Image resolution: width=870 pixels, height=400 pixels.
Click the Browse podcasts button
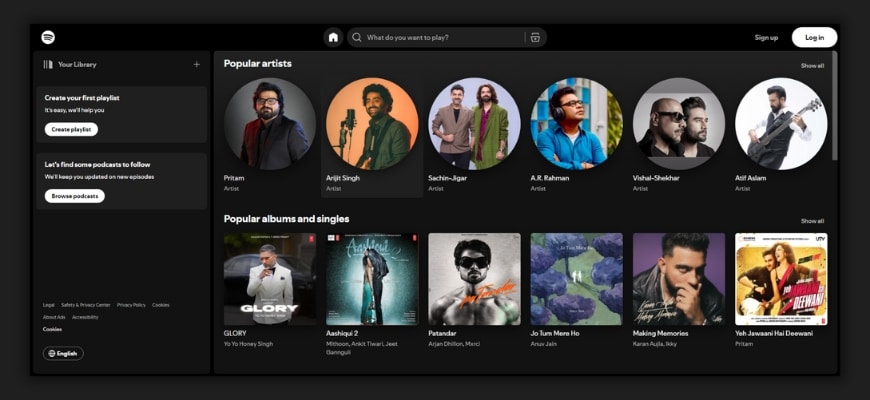[x=74, y=196]
